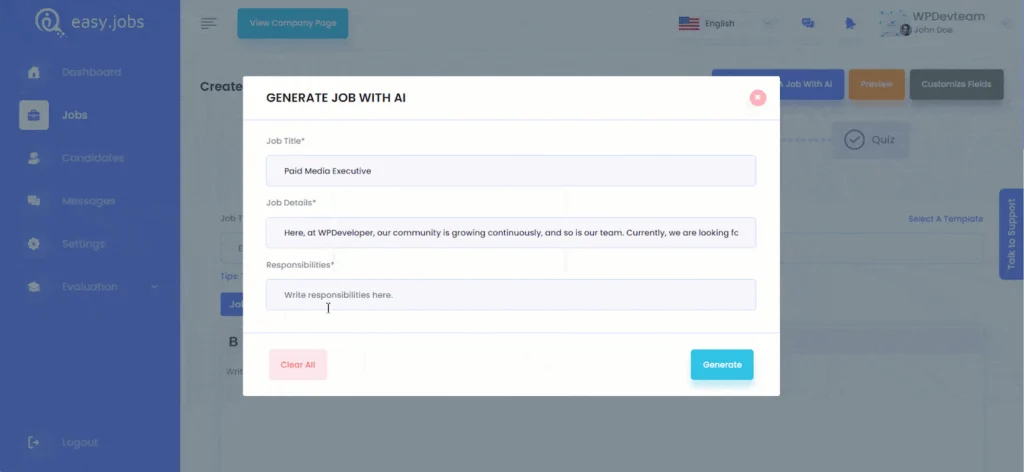Image resolution: width=1024 pixels, height=472 pixels.
Task: Open the View Company Page button
Action: point(293,23)
